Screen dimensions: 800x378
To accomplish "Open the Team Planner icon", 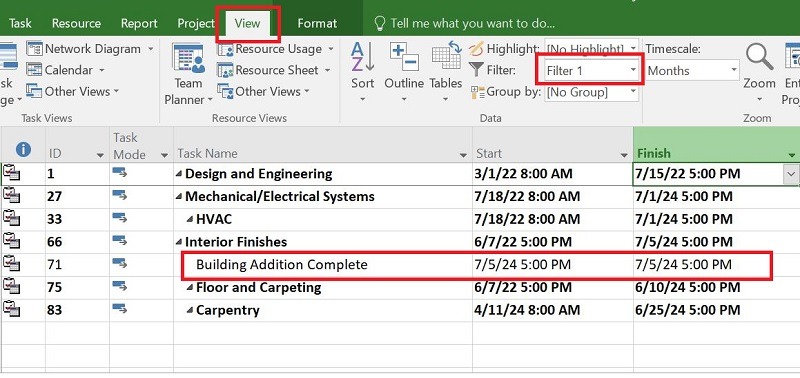I will (x=188, y=58).
